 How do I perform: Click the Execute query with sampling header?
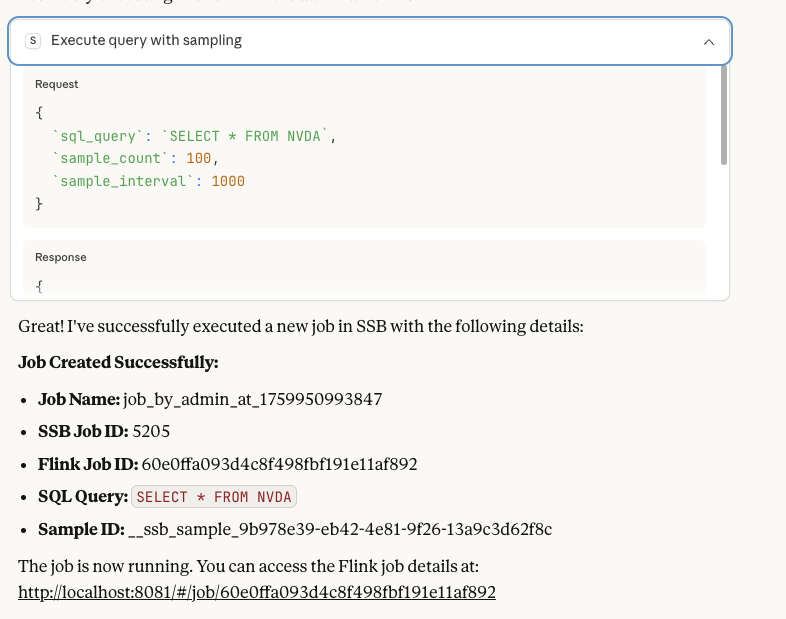coord(370,41)
